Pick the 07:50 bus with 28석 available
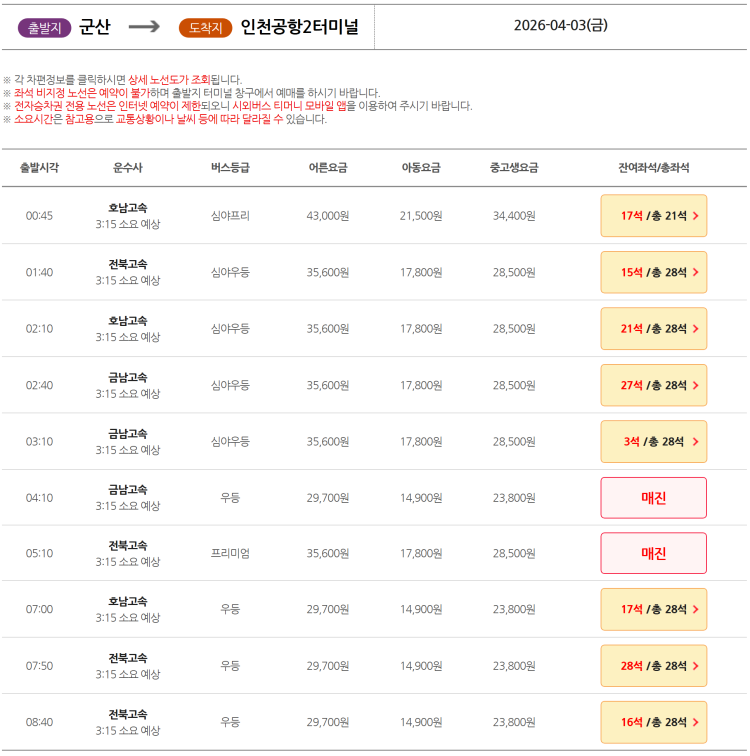This screenshot has height=756, width=750. pyautogui.click(x=653, y=665)
